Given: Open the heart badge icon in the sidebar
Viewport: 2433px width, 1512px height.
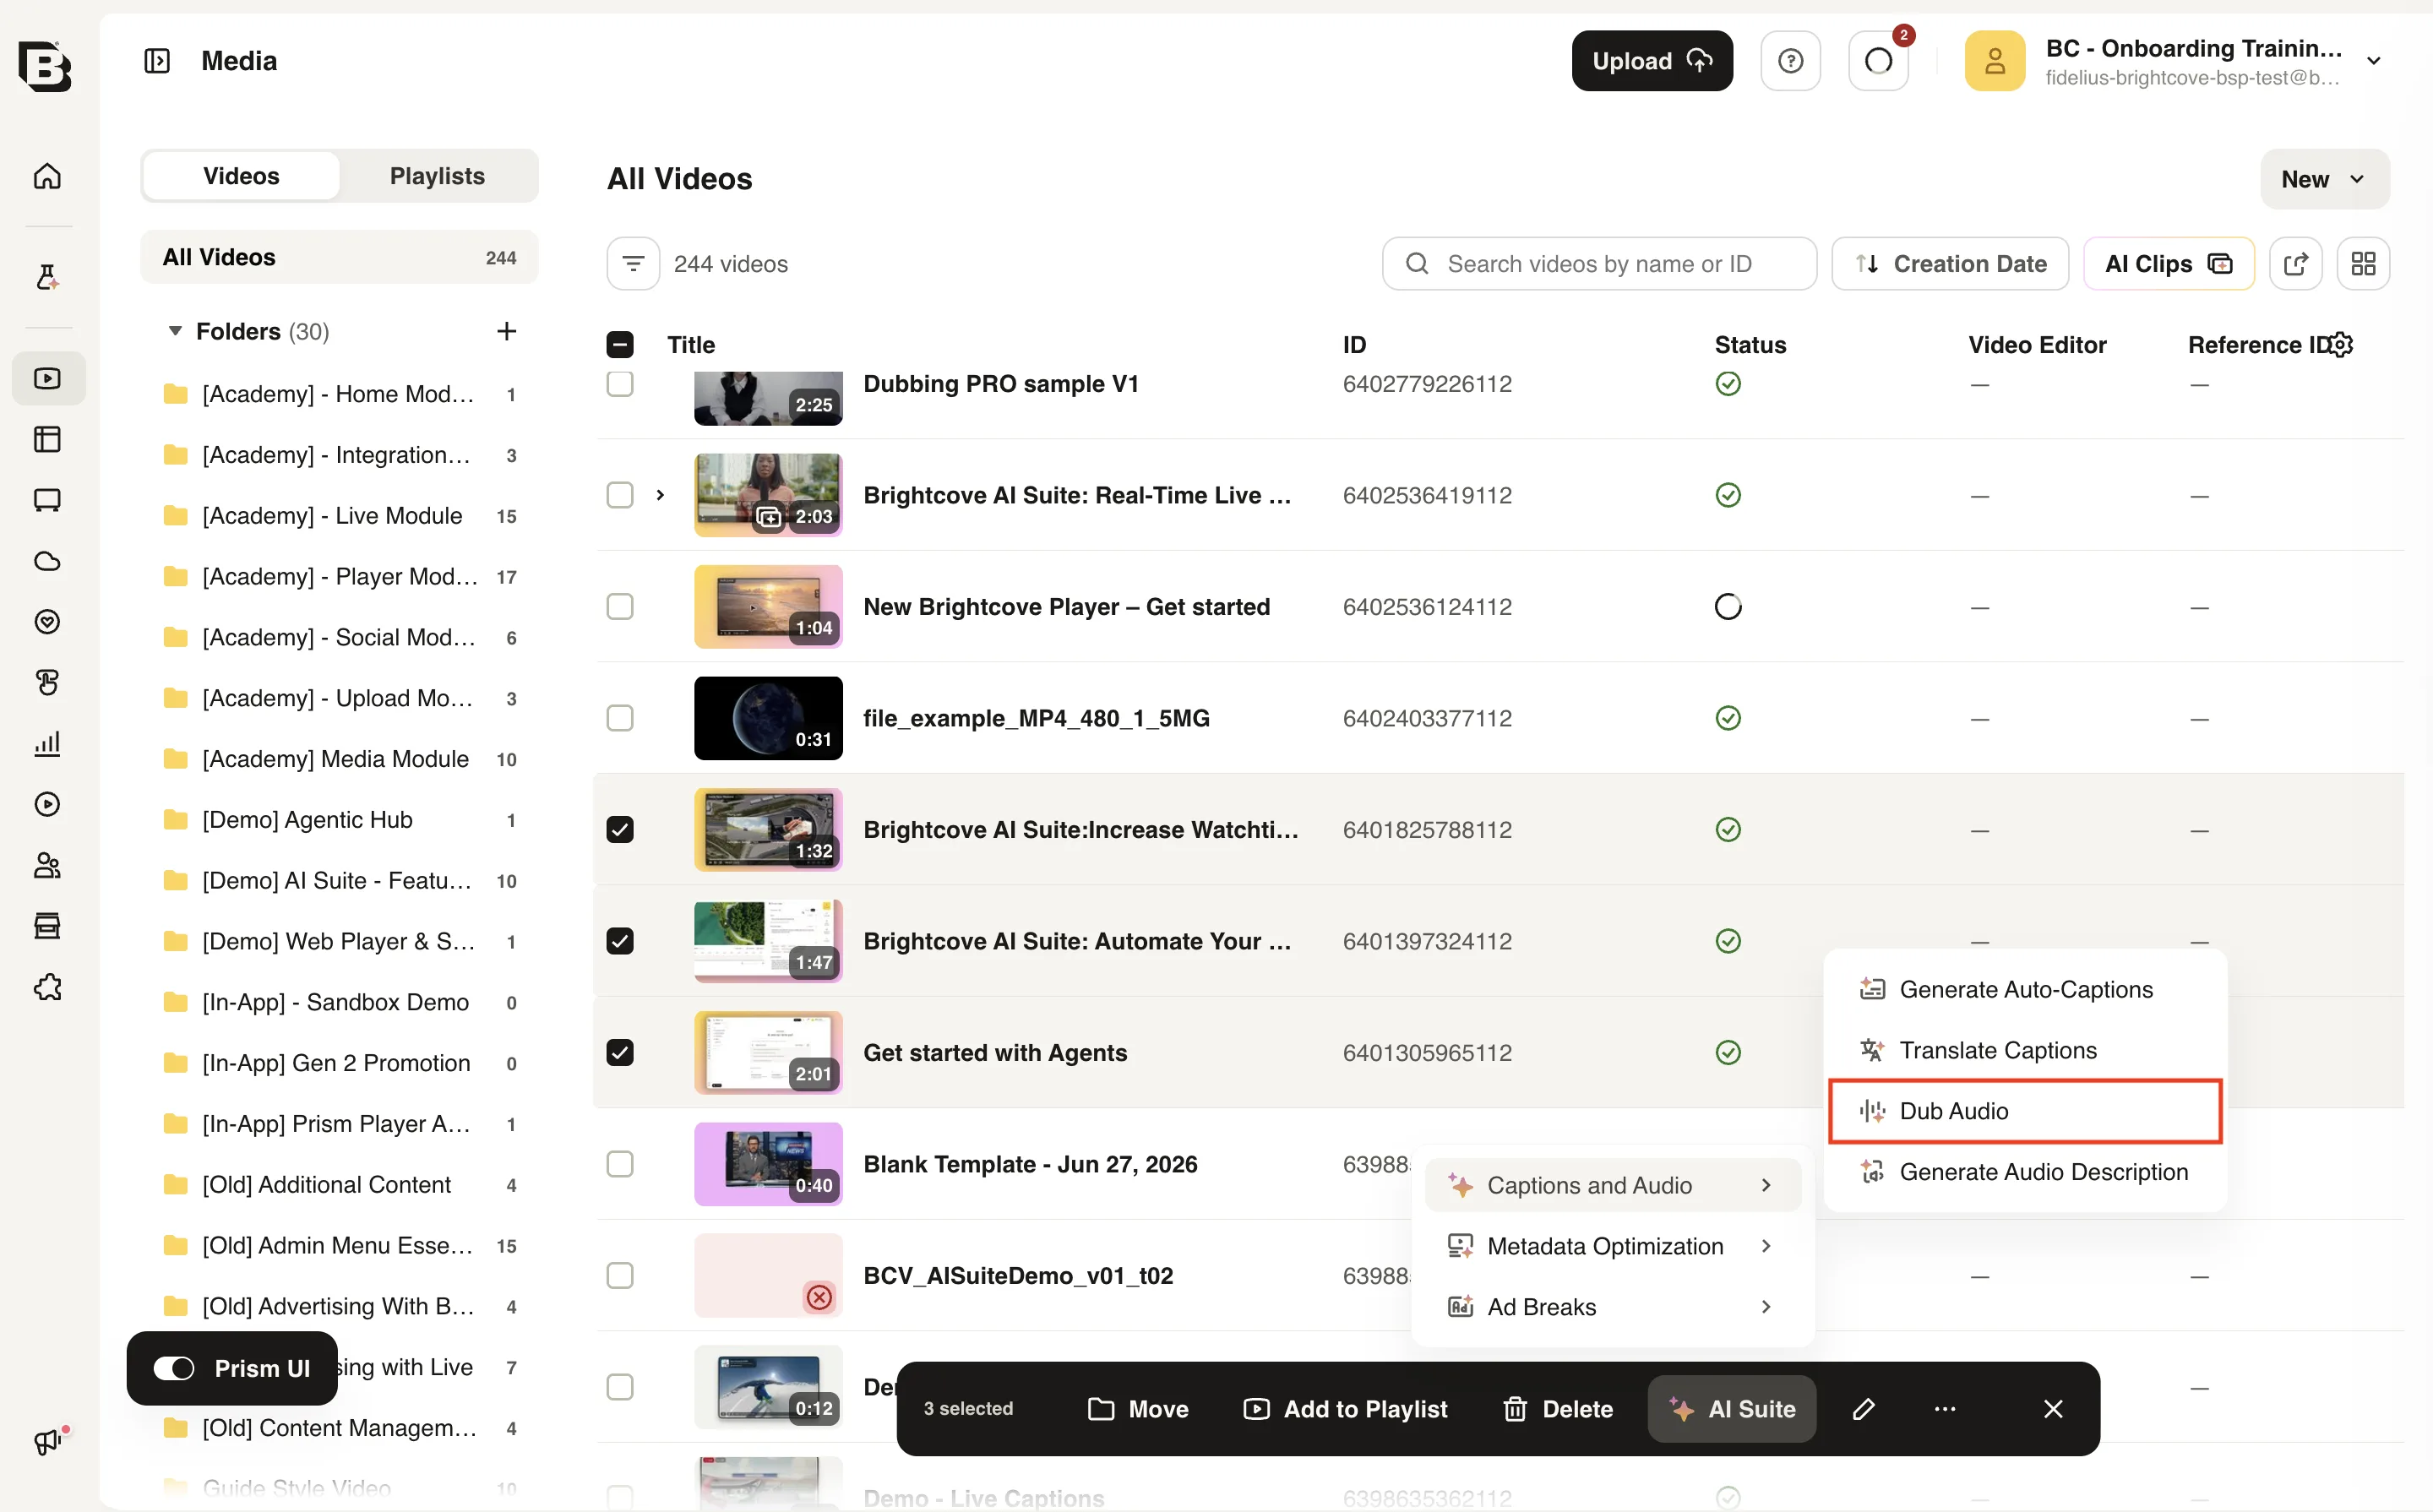Looking at the screenshot, I should click(x=47, y=622).
